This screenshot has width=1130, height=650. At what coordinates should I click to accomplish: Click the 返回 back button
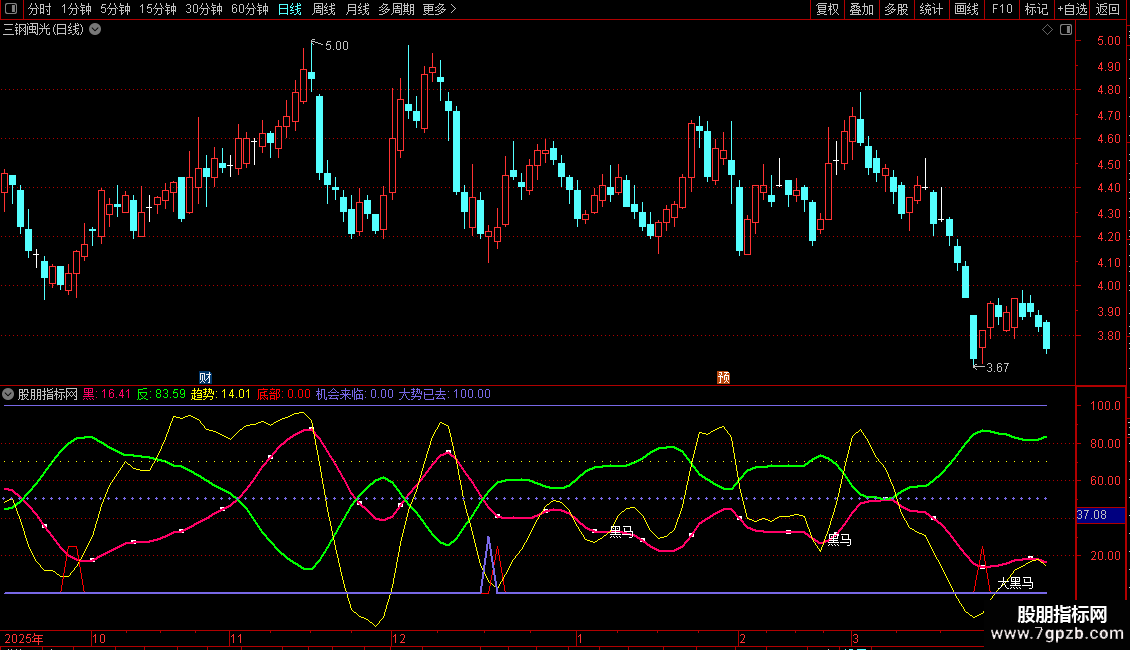click(x=1108, y=10)
